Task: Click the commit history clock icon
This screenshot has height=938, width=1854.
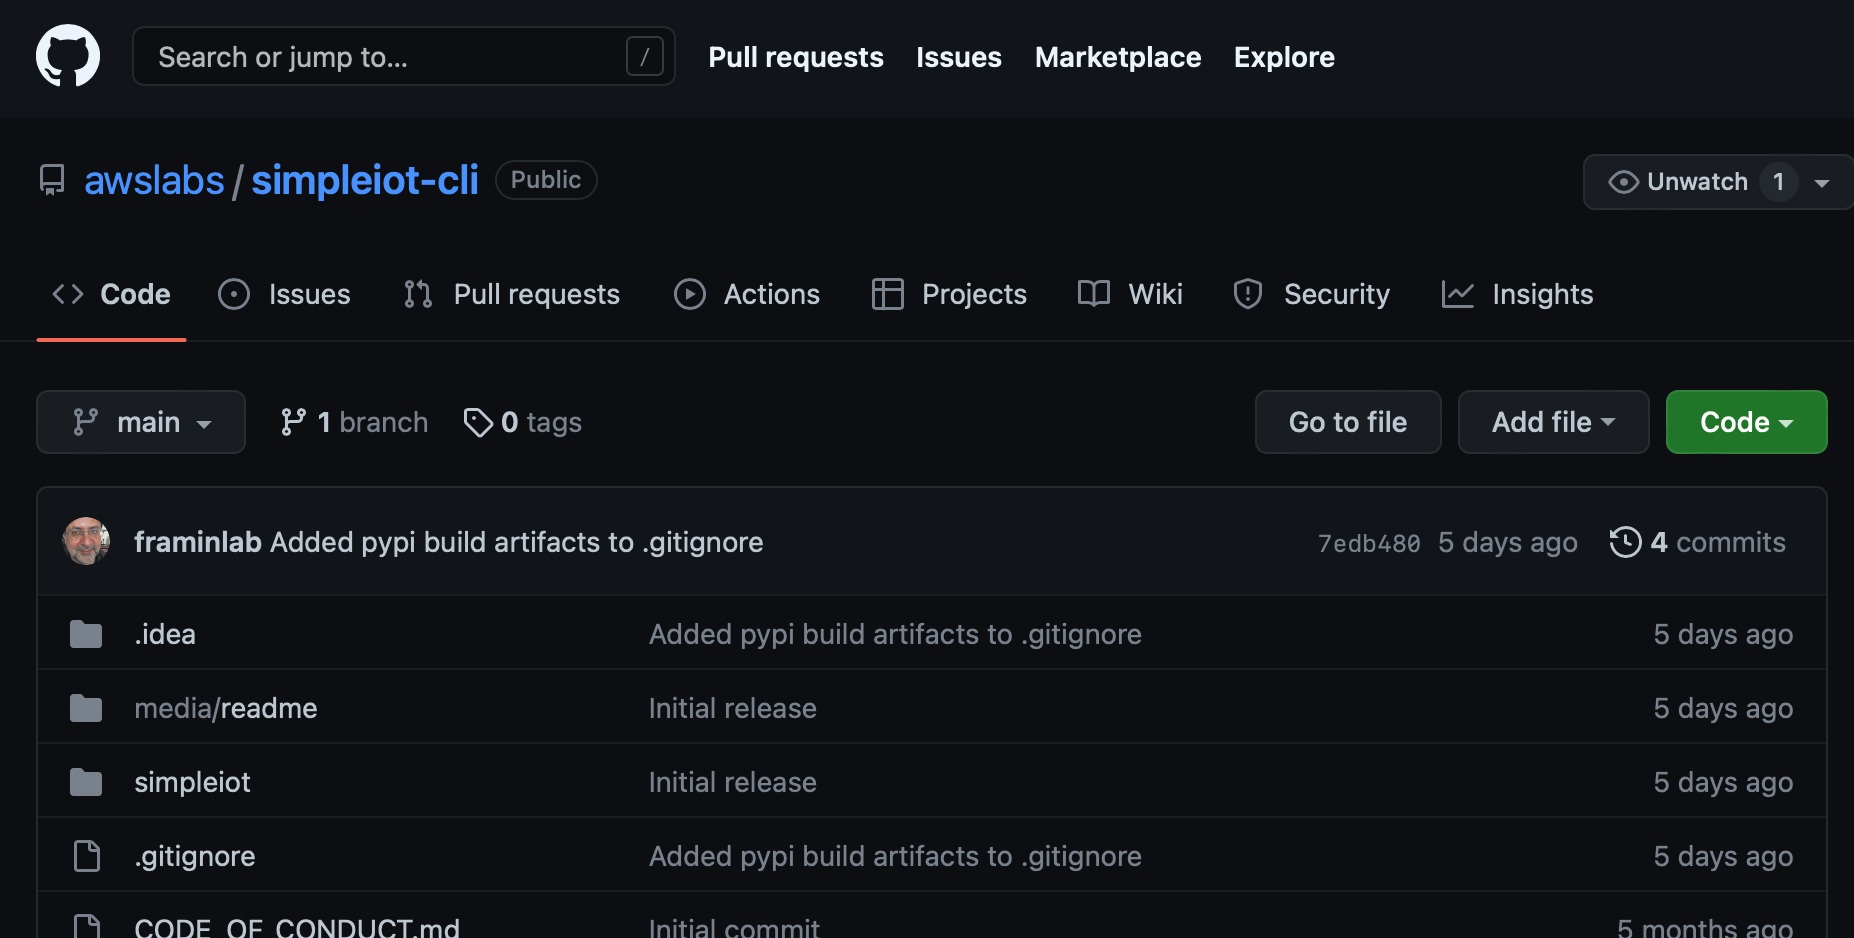Action: [x=1625, y=542]
